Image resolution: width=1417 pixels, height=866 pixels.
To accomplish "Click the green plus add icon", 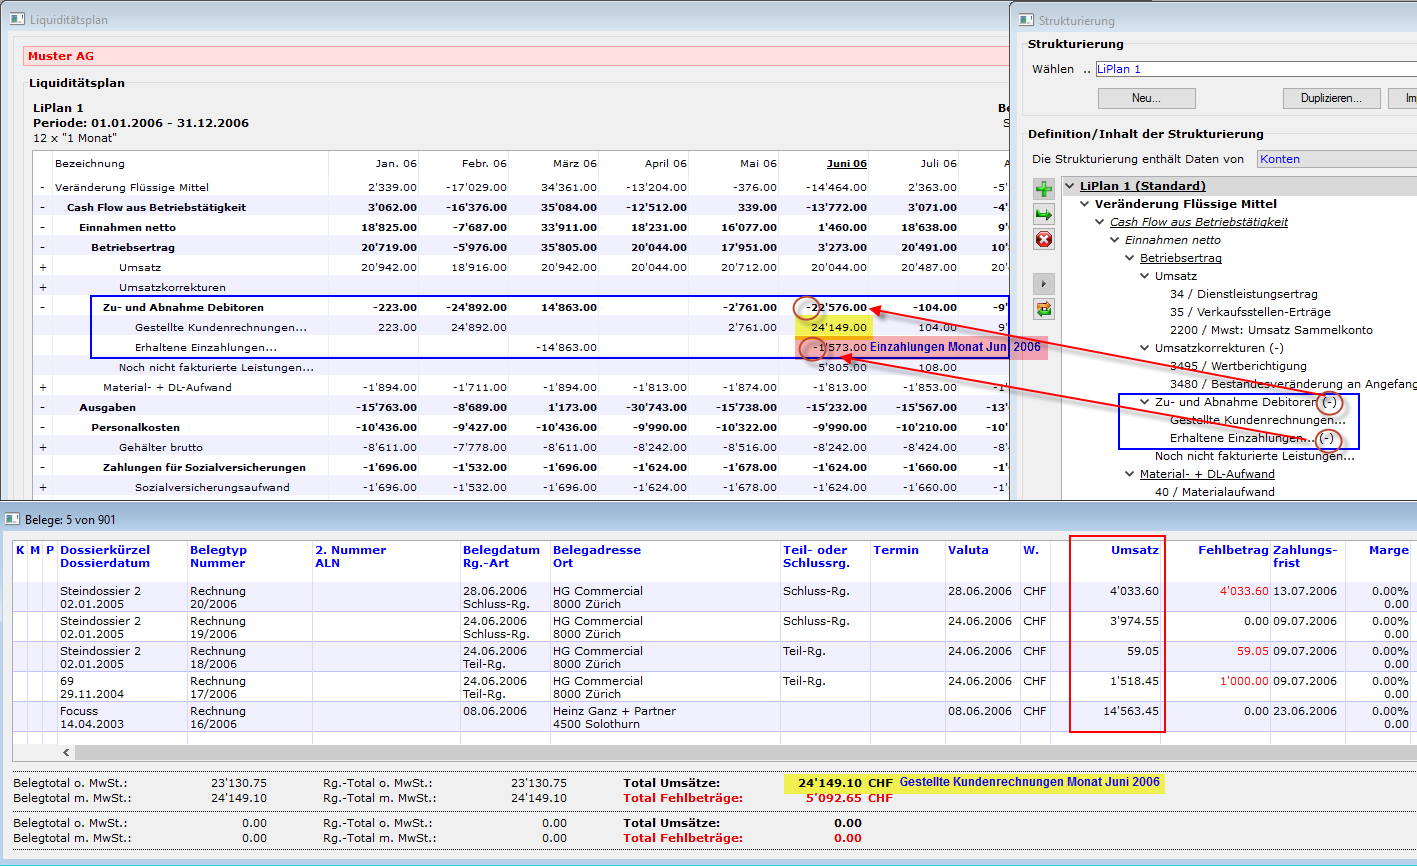I will (1044, 188).
